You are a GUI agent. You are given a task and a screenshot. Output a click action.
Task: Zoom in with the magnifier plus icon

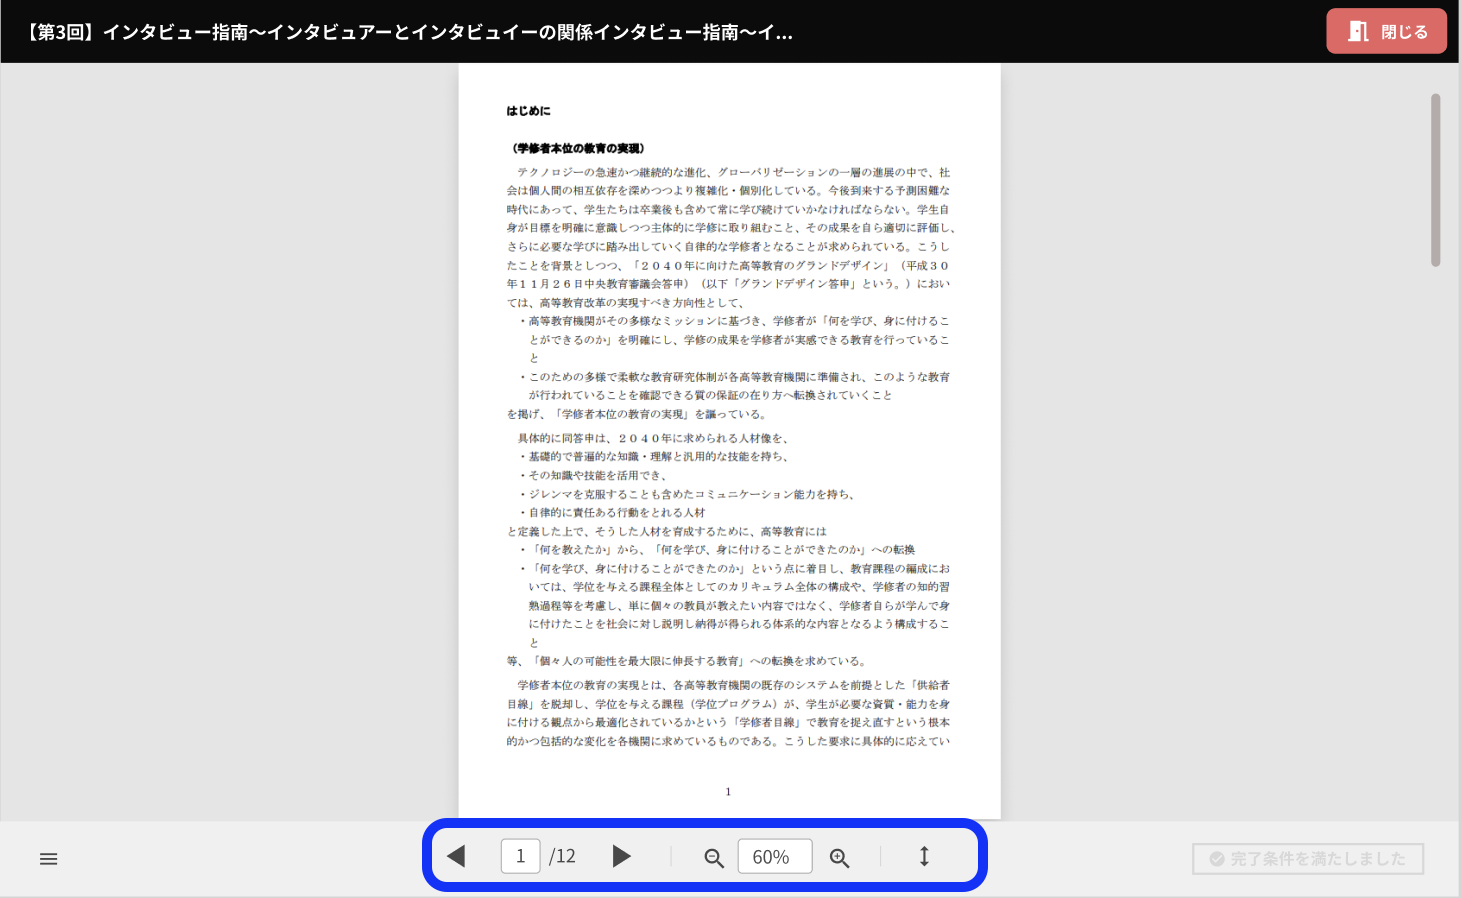(839, 858)
